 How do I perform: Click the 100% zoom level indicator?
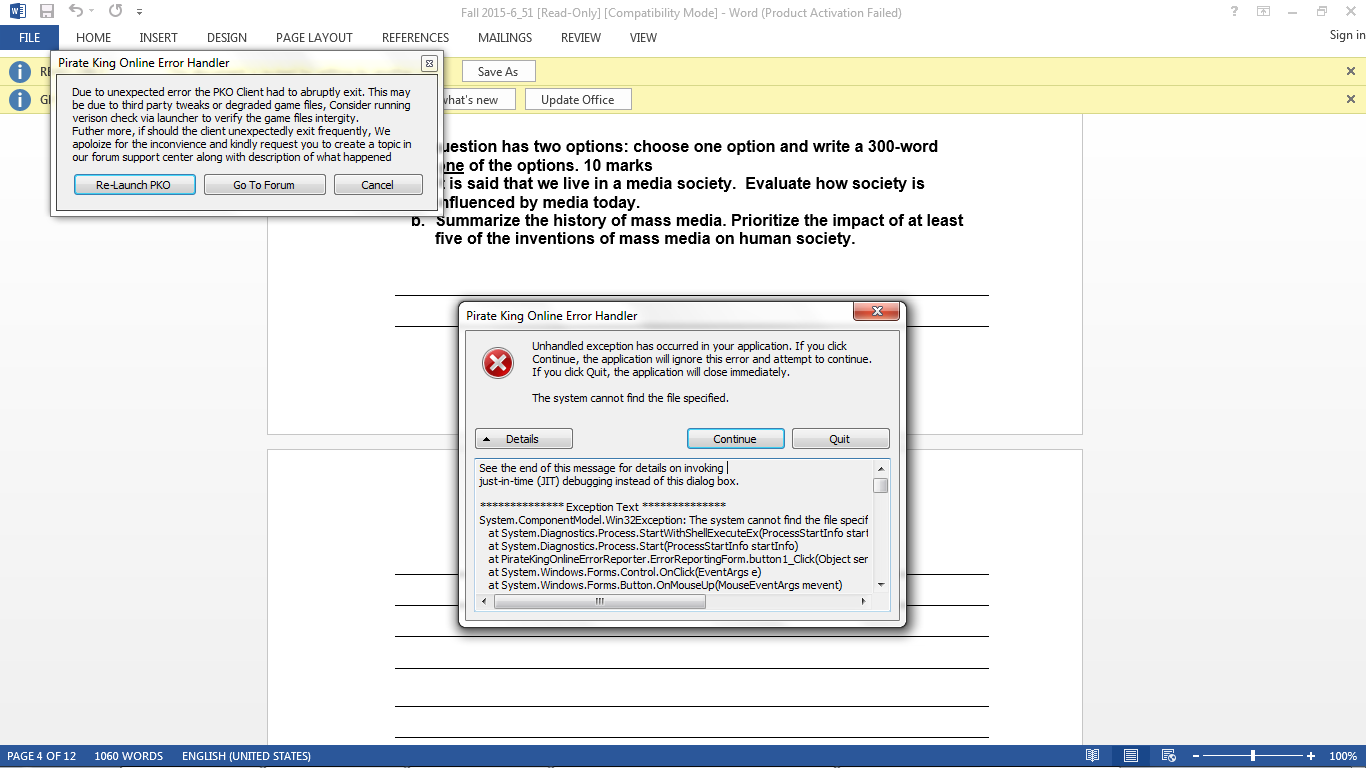(x=1342, y=756)
